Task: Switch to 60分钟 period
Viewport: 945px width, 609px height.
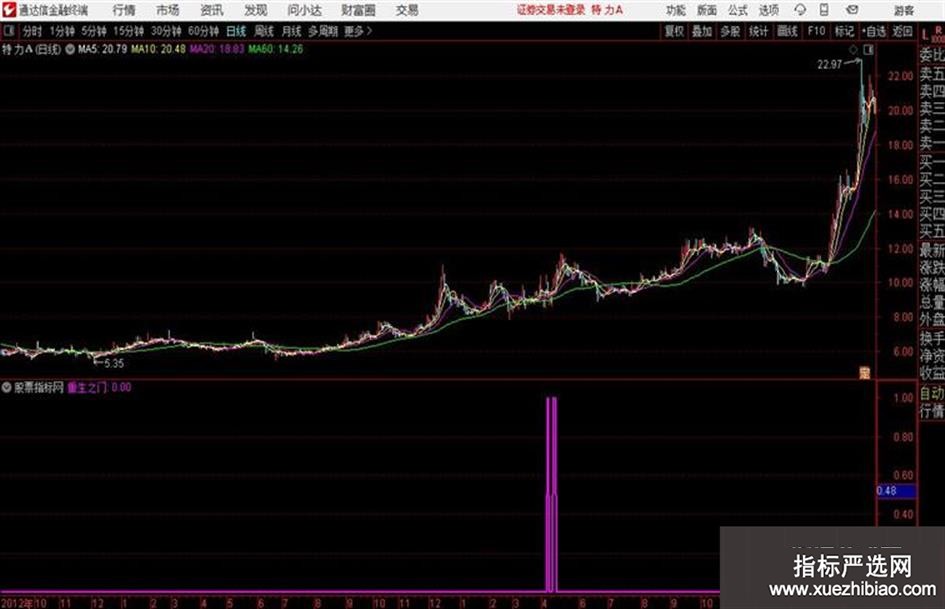Action: tap(204, 31)
